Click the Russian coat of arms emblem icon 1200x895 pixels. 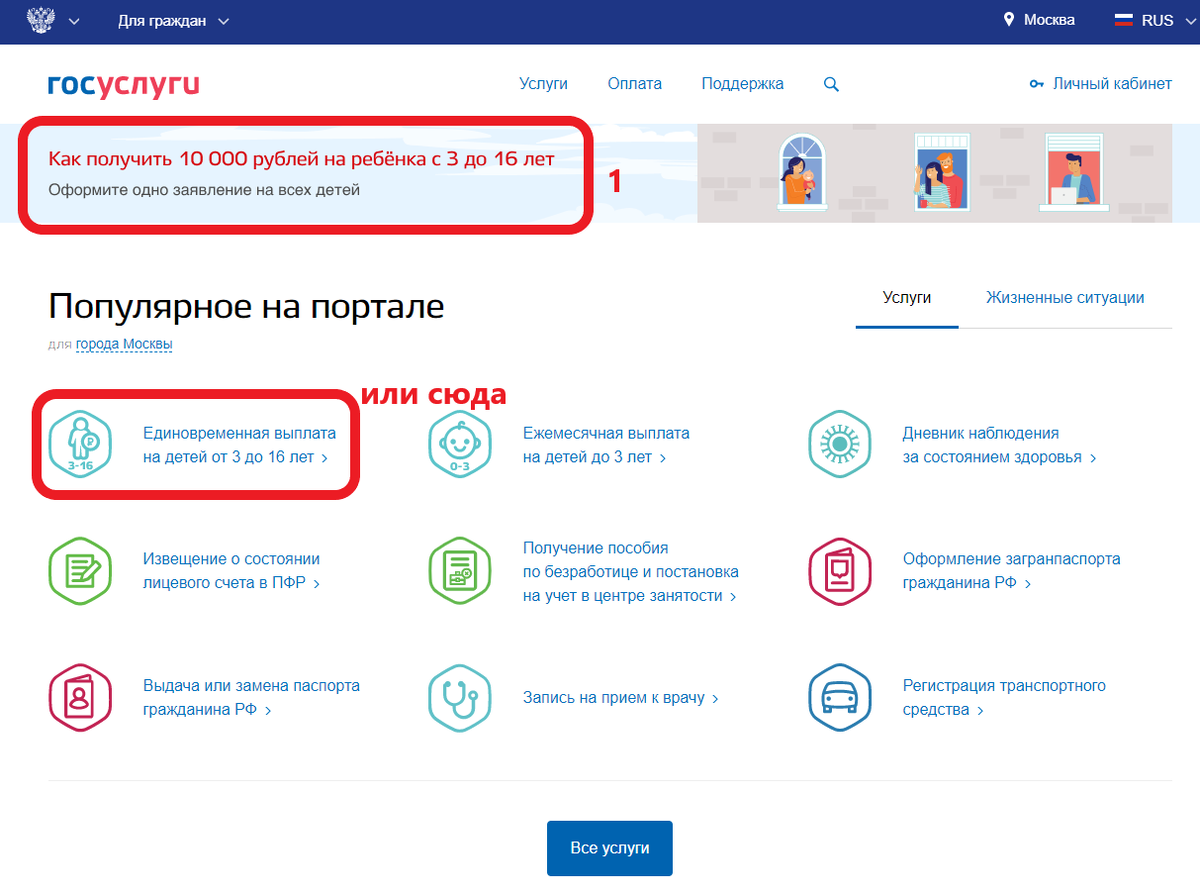coord(40,20)
